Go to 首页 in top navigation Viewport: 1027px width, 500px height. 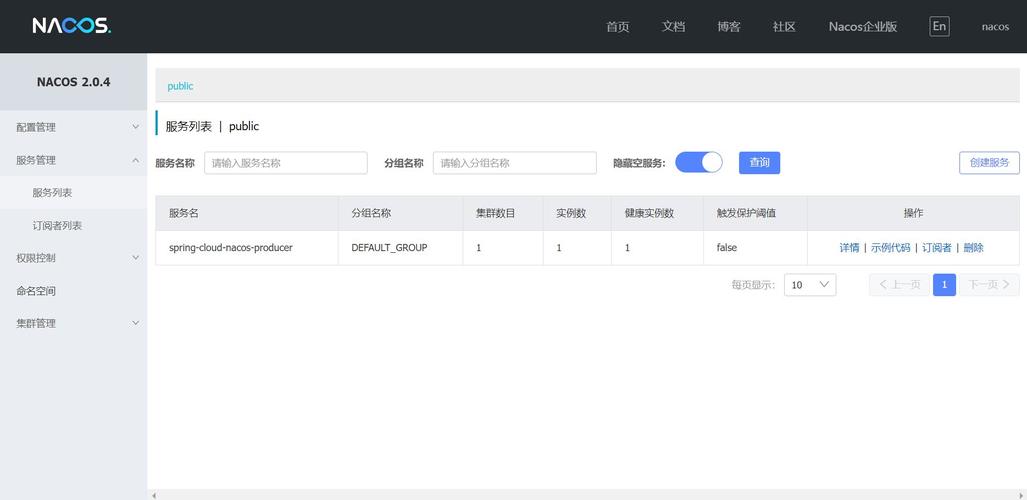pyautogui.click(x=618, y=27)
